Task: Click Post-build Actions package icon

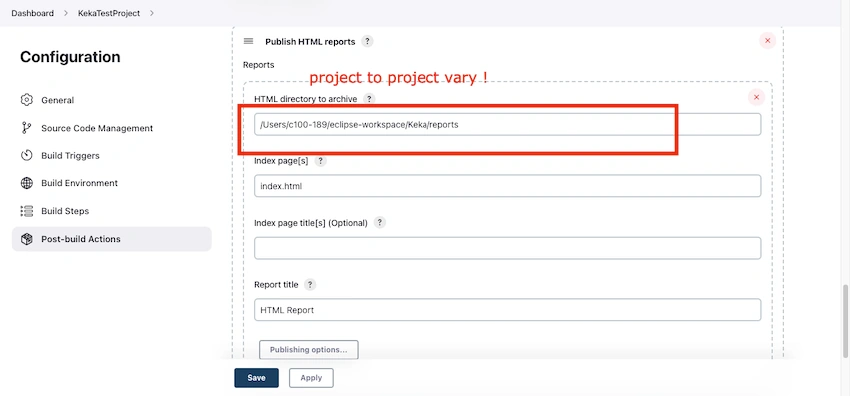Action: 27,239
